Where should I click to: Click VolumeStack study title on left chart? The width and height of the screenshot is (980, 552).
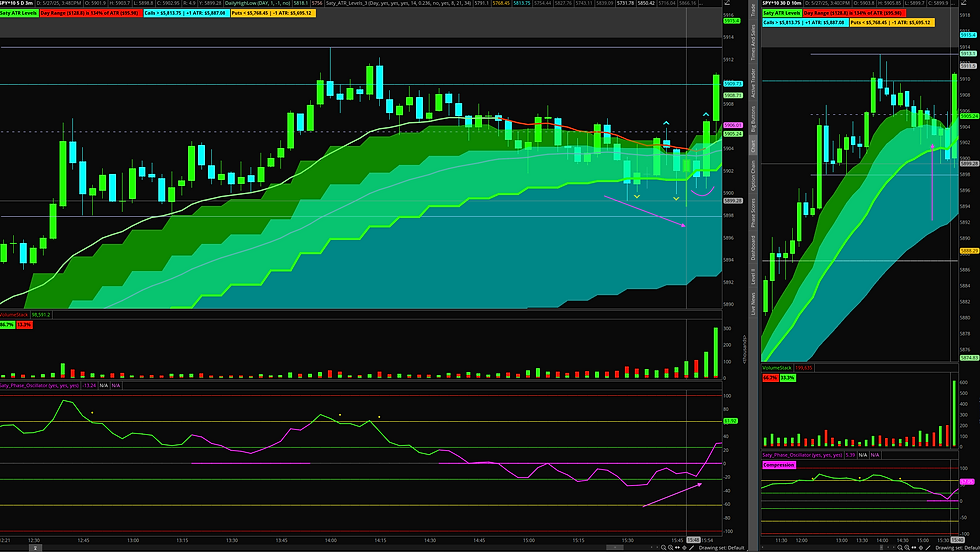coord(14,314)
